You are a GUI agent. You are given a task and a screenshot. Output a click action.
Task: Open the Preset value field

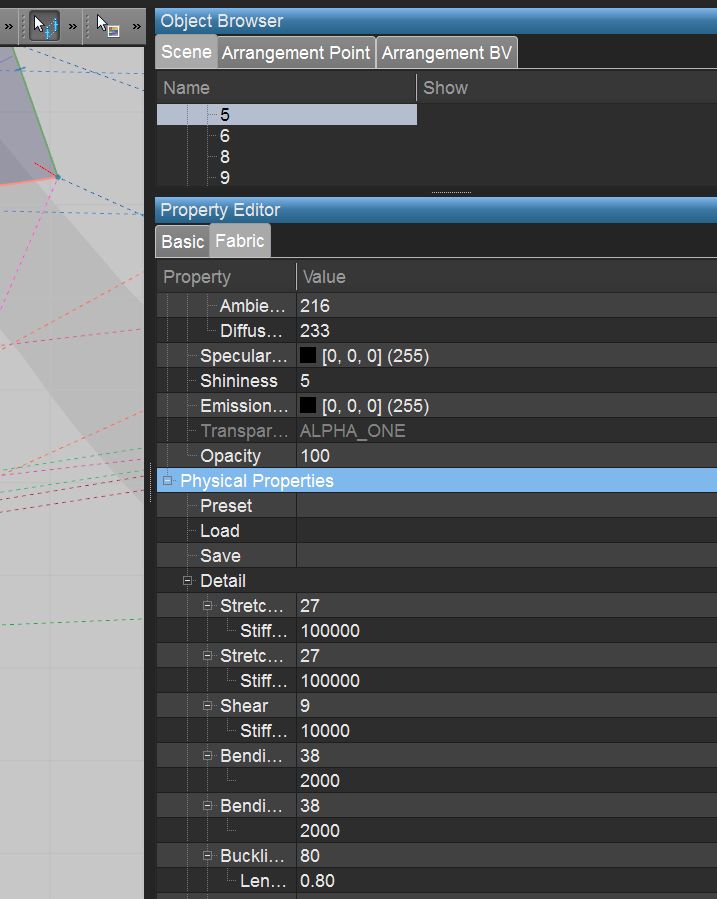coord(507,506)
